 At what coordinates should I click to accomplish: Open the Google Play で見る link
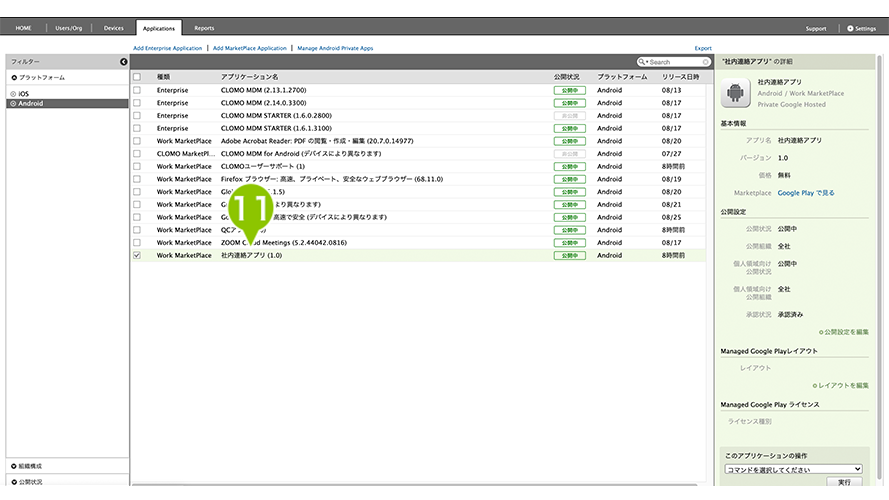806,193
